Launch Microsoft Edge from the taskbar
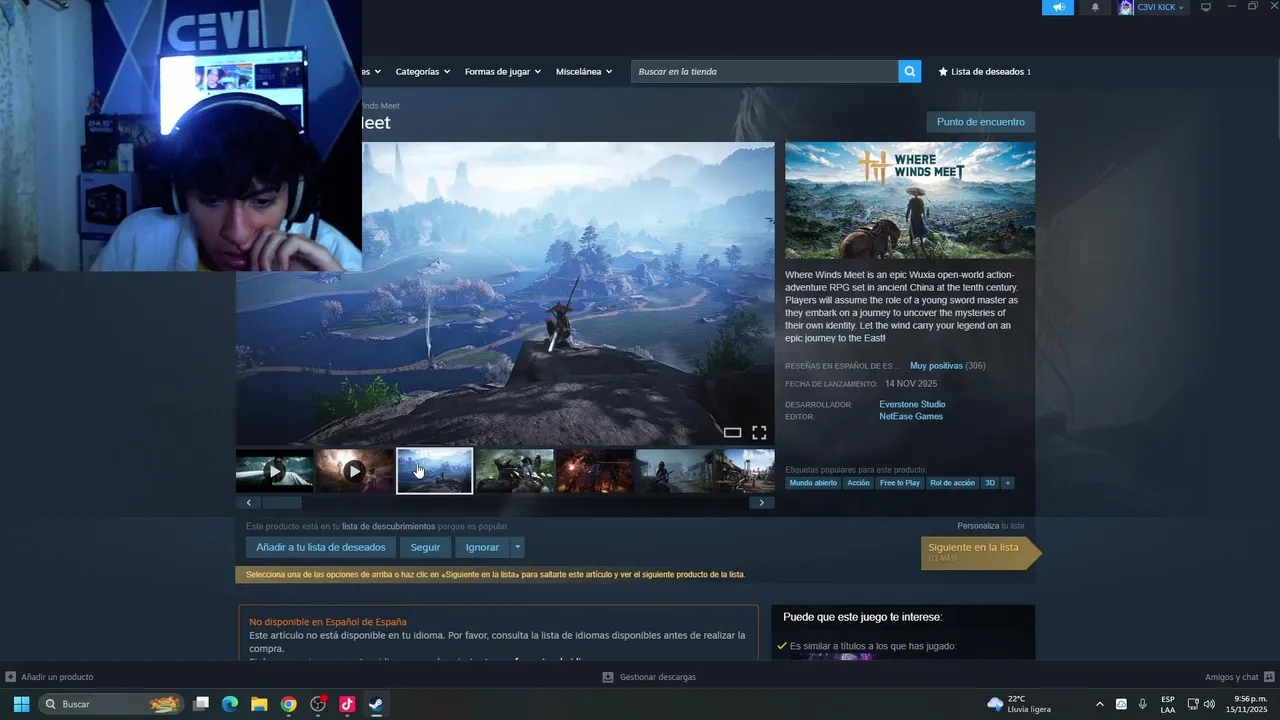This screenshot has height=720, width=1280. coord(230,704)
